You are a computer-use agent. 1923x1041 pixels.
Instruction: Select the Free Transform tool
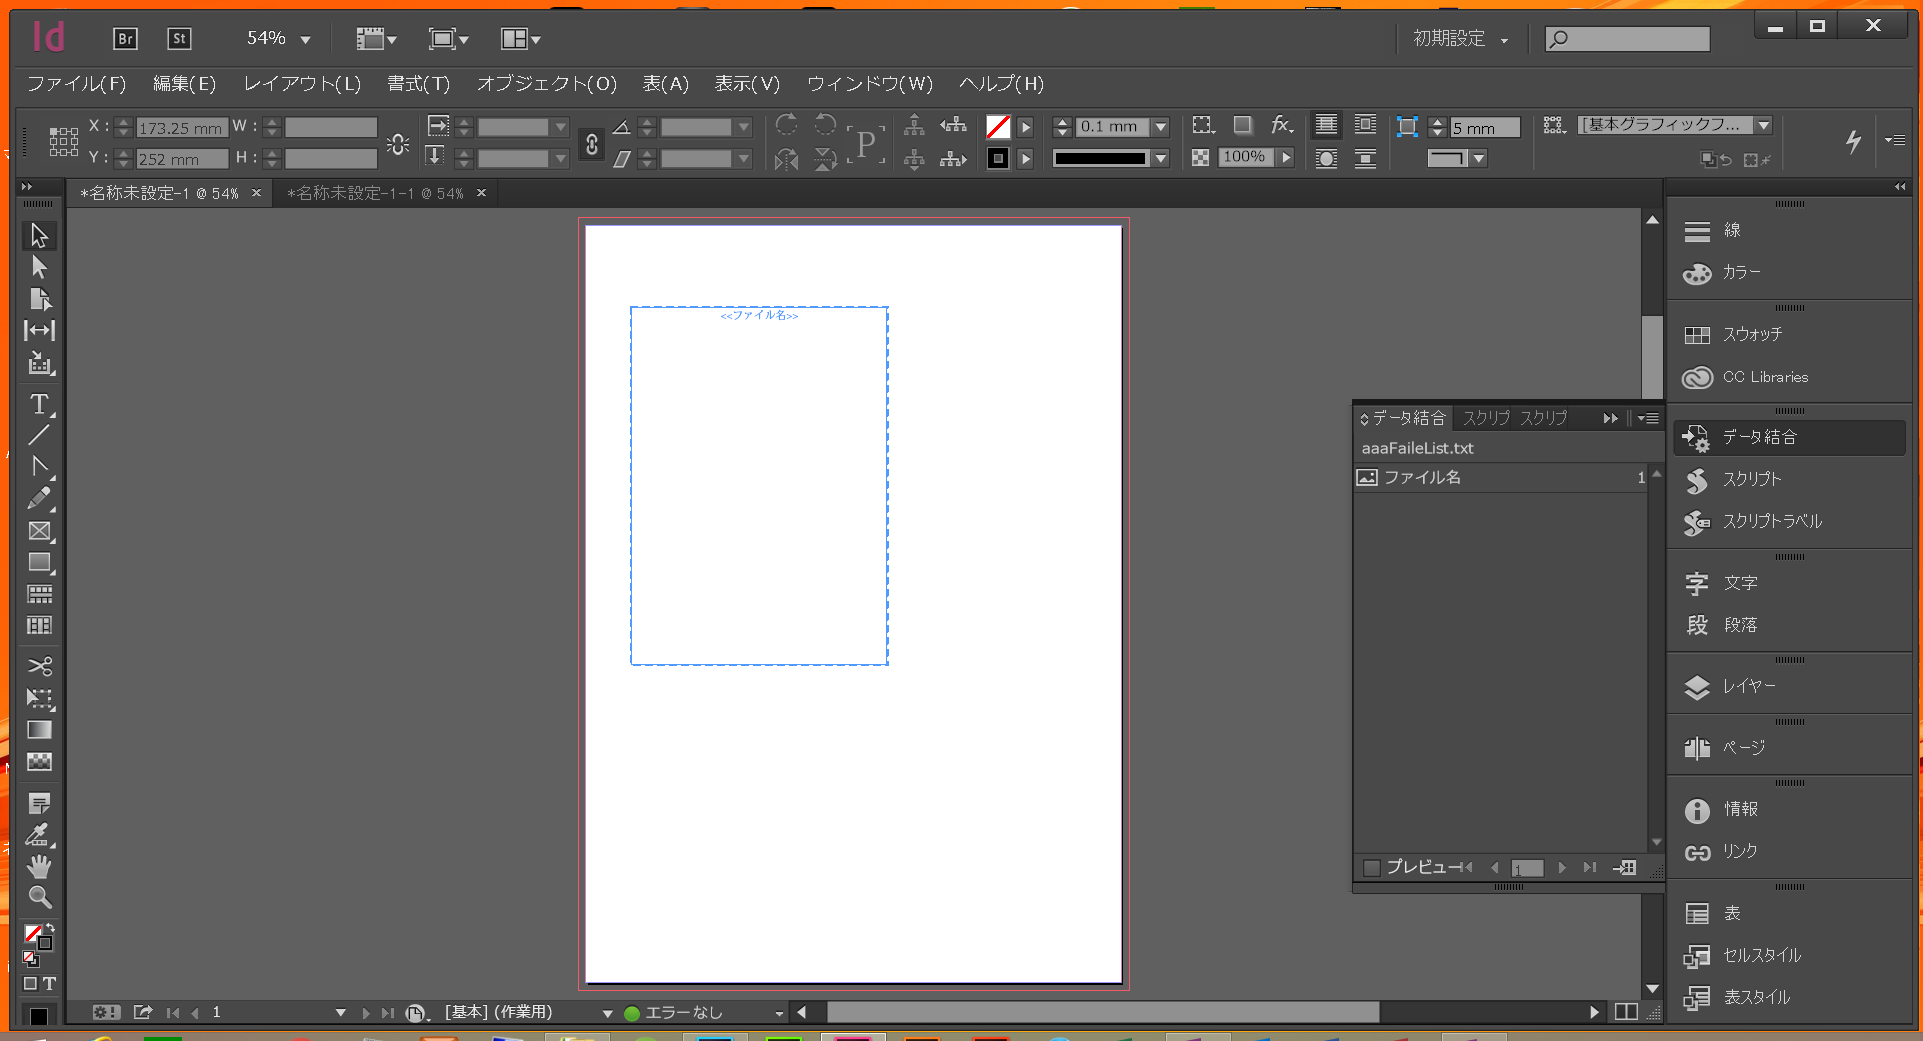pyautogui.click(x=39, y=698)
